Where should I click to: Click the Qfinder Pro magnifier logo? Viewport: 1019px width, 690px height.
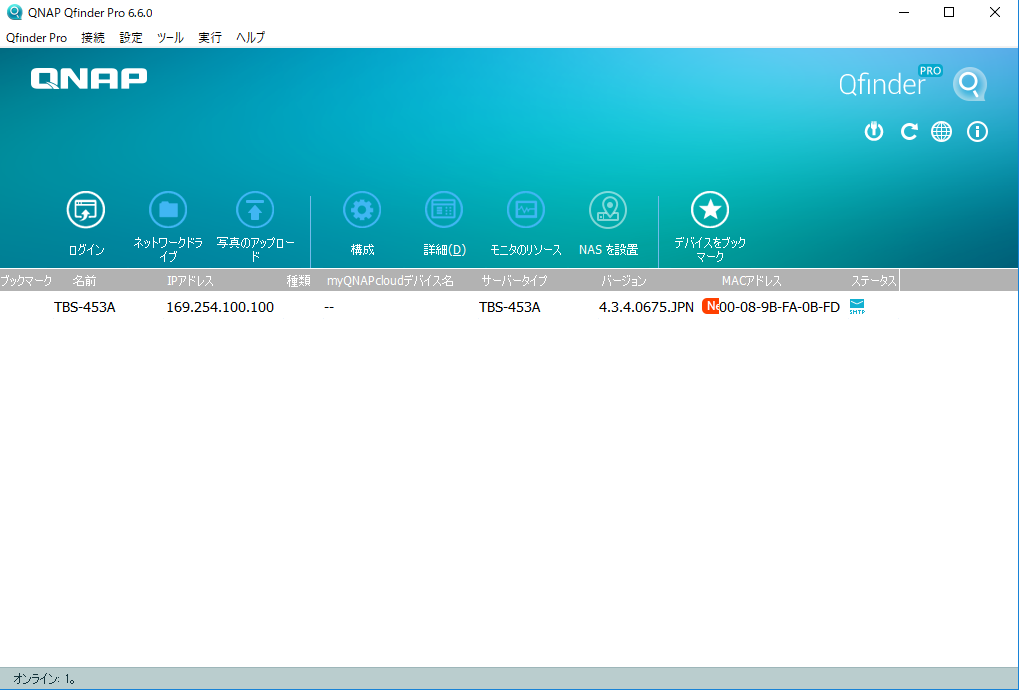[x=970, y=84]
